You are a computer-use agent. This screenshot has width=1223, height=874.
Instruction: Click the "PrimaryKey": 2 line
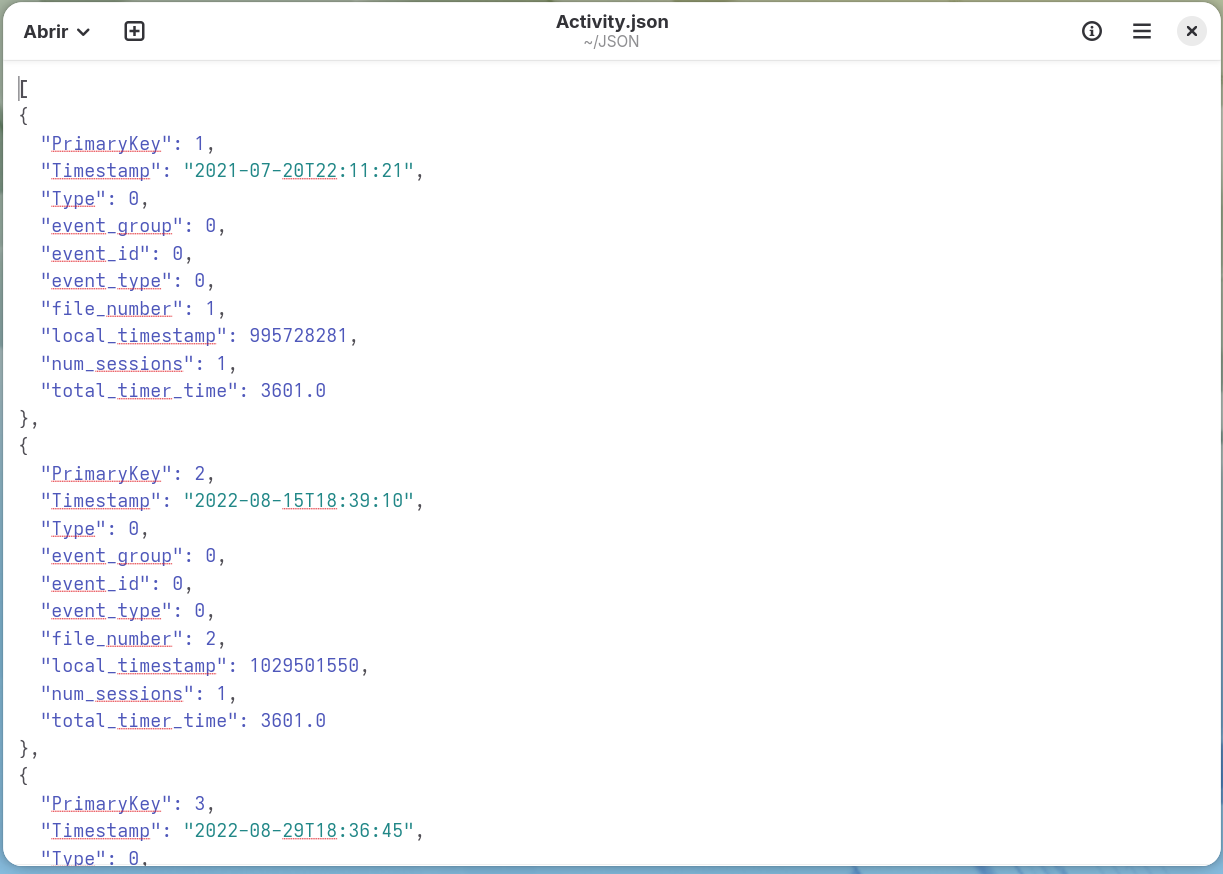[x=127, y=474]
